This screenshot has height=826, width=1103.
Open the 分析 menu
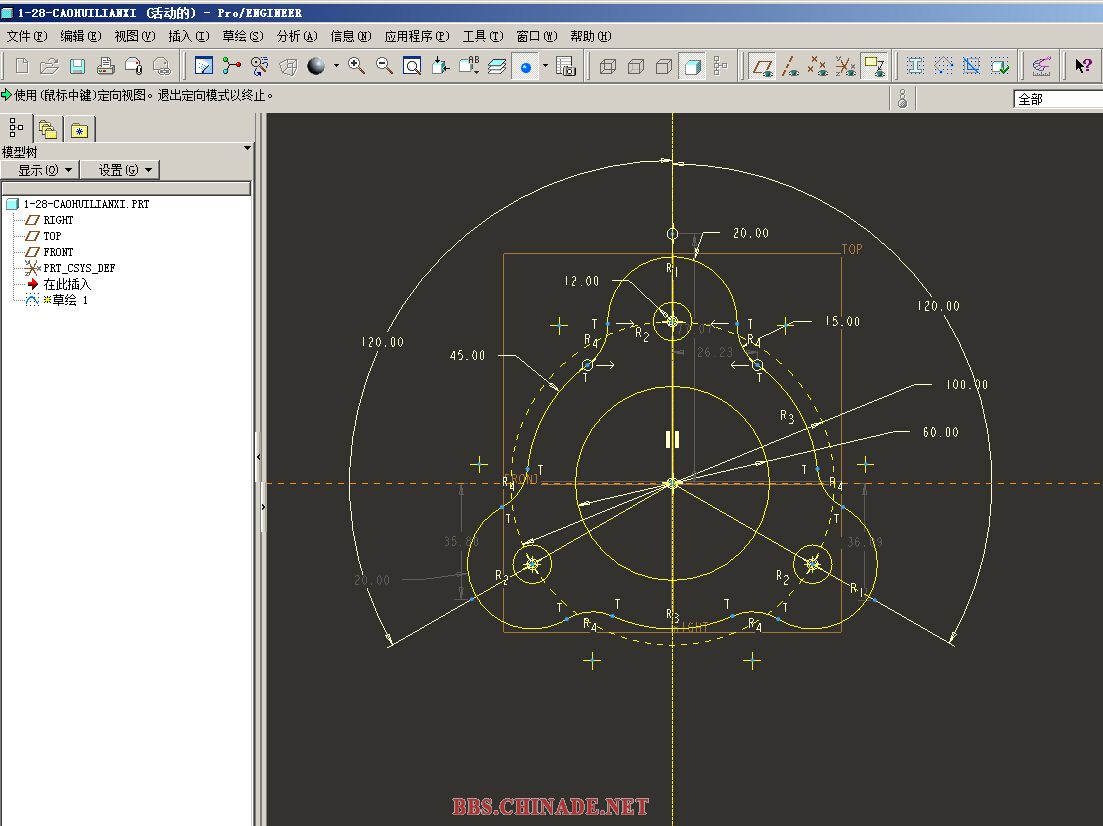pyautogui.click(x=296, y=36)
